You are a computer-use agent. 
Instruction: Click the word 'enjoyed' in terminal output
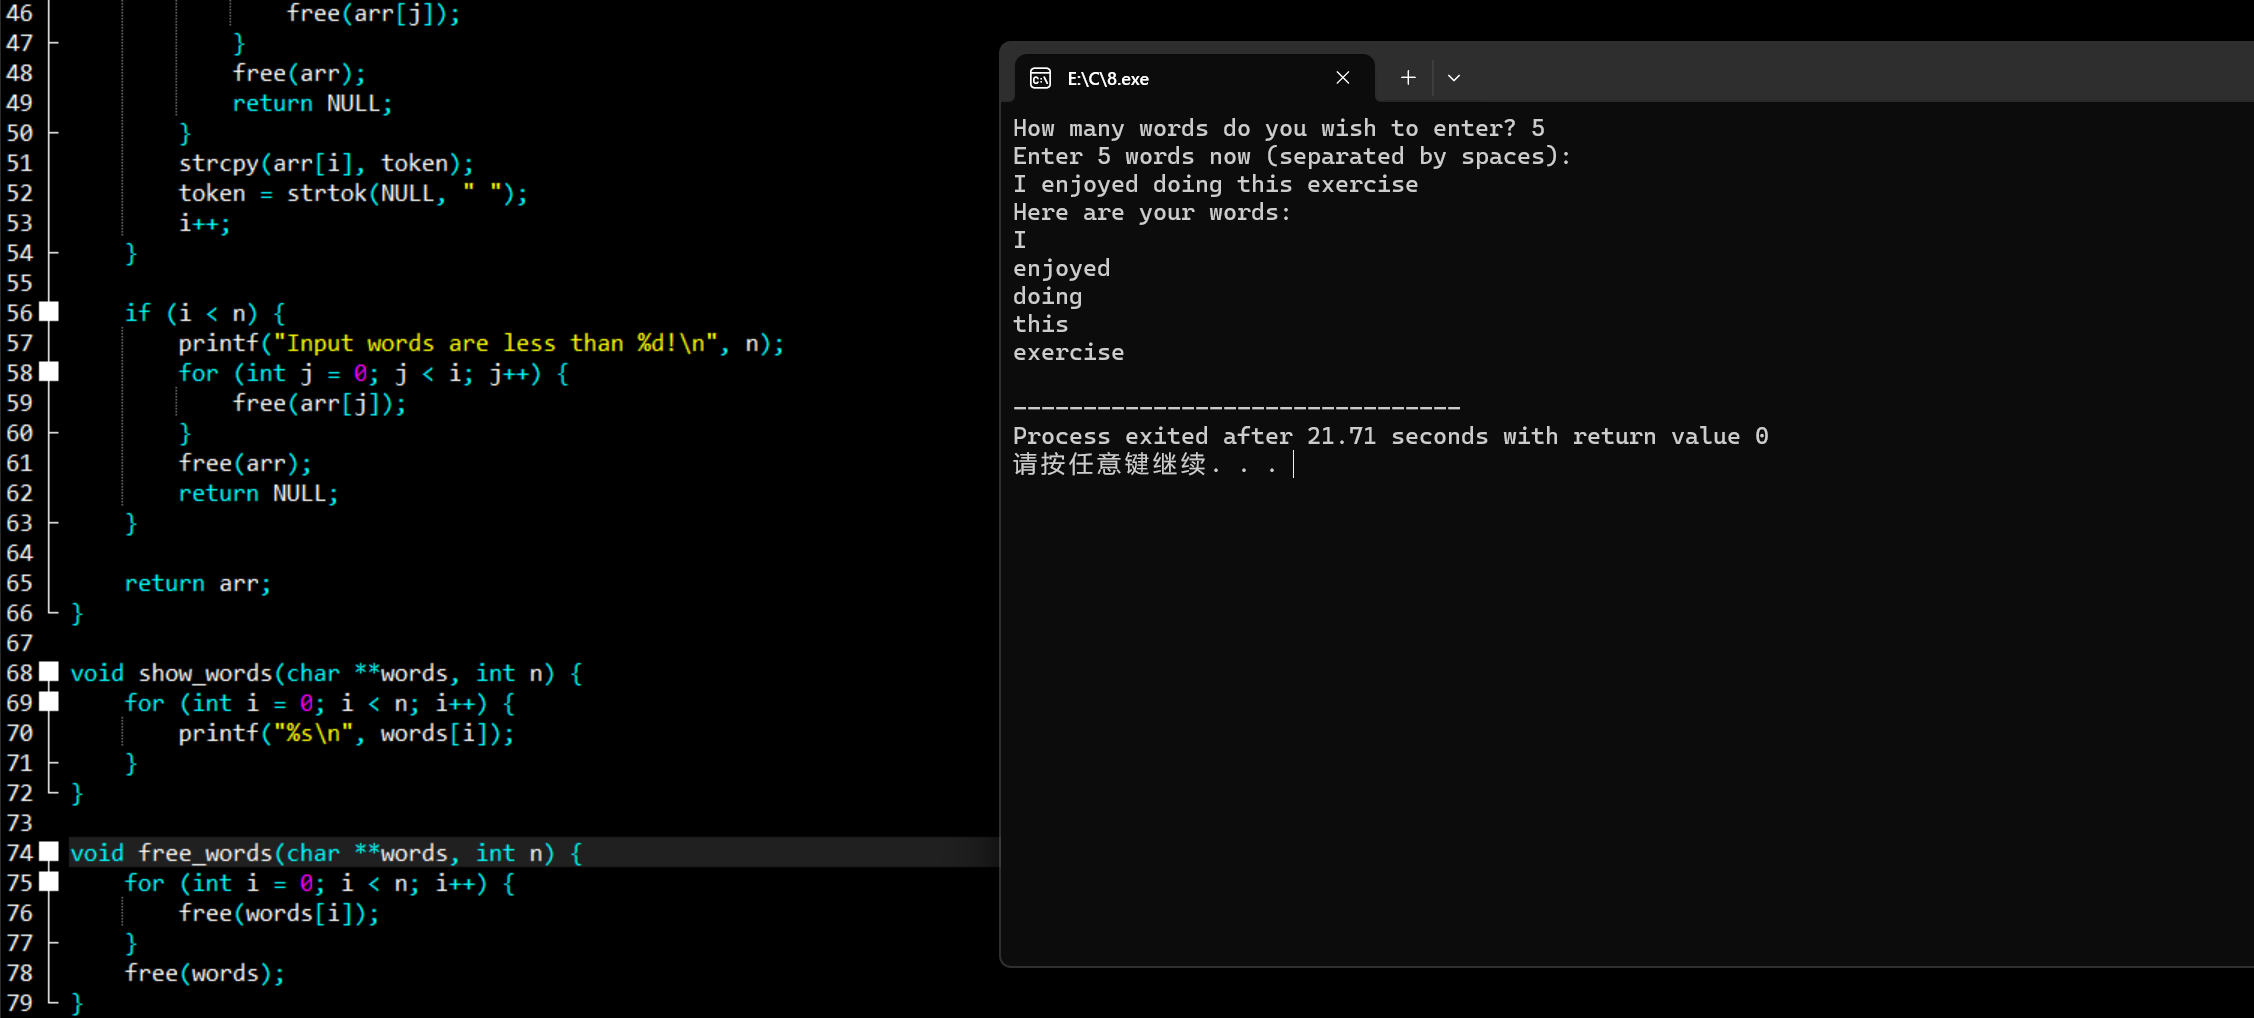point(1061,268)
